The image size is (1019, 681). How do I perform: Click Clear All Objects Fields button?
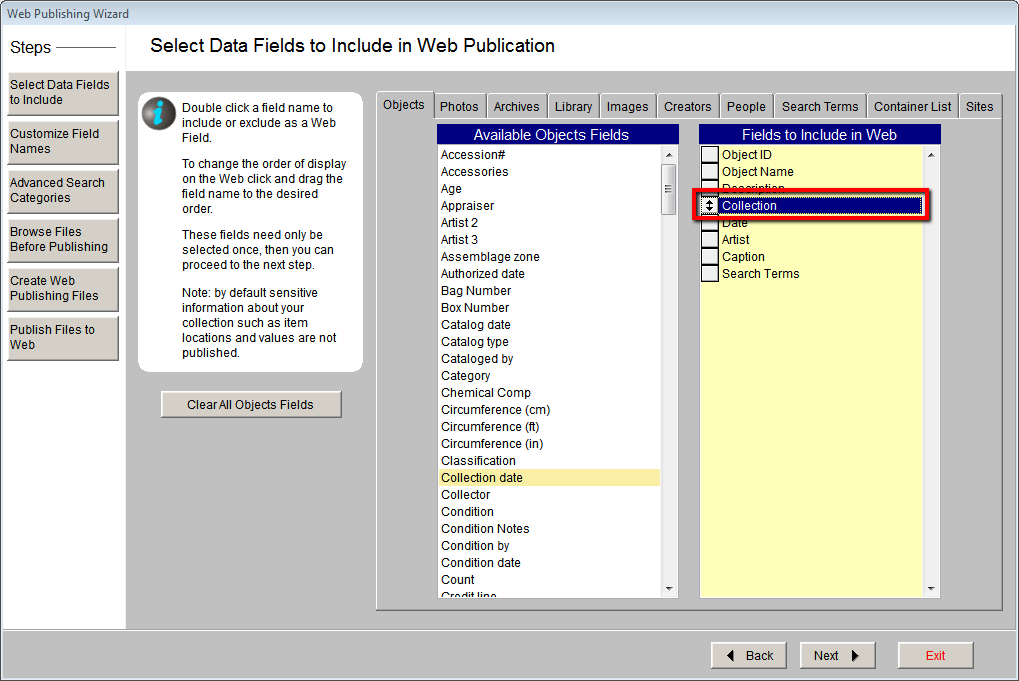pos(251,405)
